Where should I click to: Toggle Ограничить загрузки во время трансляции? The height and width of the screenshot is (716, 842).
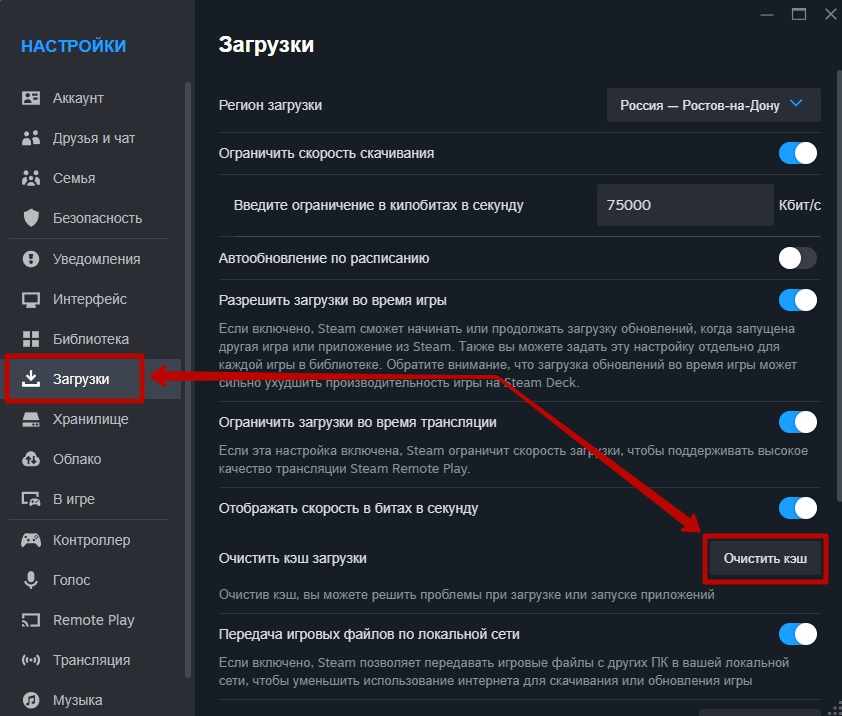pos(797,422)
